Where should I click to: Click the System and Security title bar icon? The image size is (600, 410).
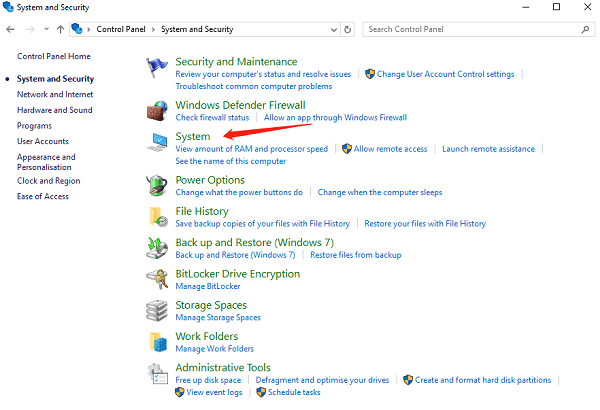[x=8, y=7]
